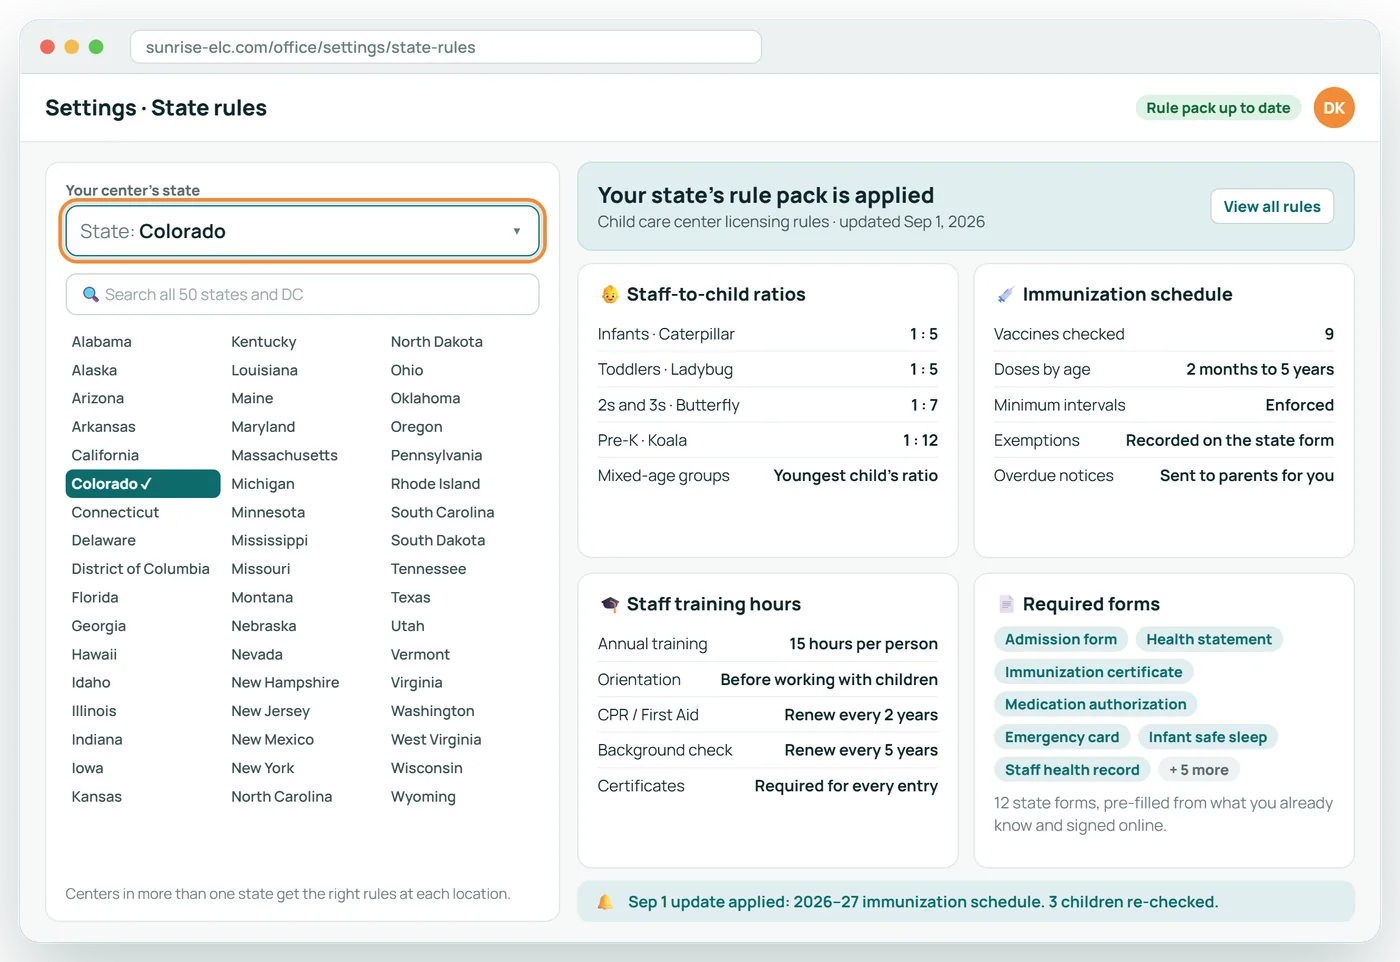1400x962 pixels.
Task: Click the bell icon in update notice
Action: (605, 902)
